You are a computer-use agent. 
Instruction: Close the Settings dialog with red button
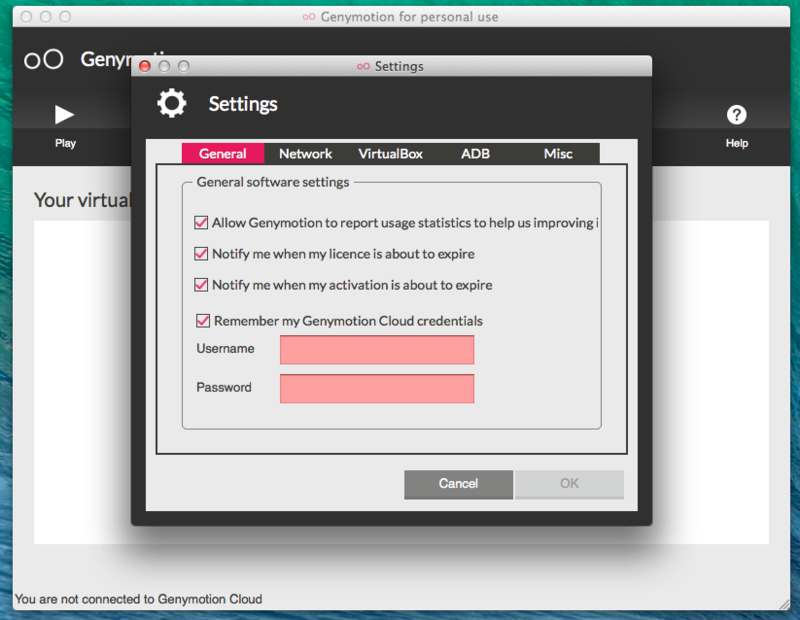coord(145,66)
